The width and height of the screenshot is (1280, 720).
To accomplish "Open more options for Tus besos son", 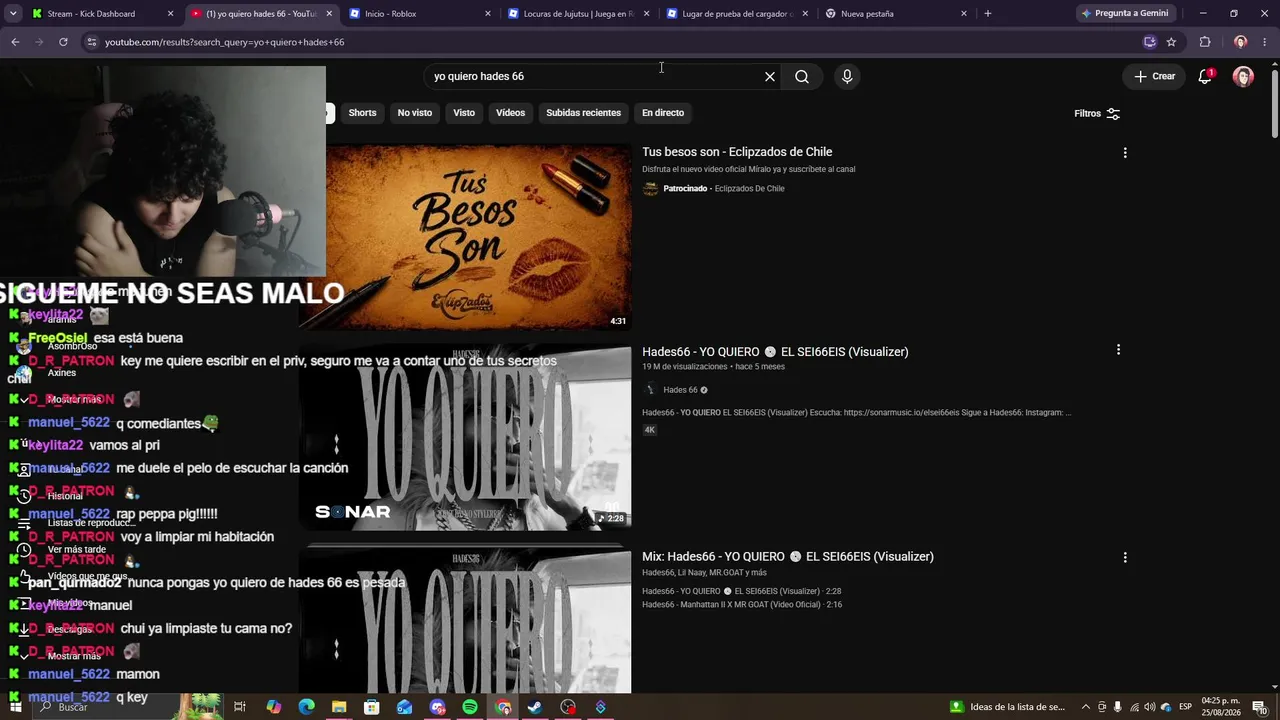I will [1125, 153].
